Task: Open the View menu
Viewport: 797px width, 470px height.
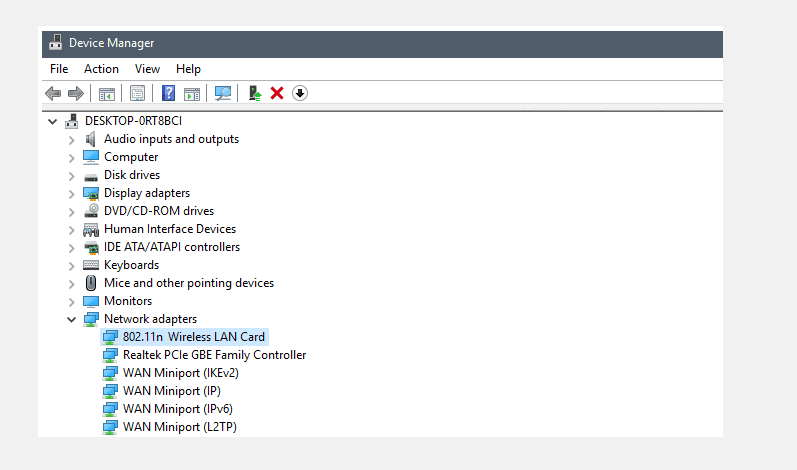Action: click(147, 69)
